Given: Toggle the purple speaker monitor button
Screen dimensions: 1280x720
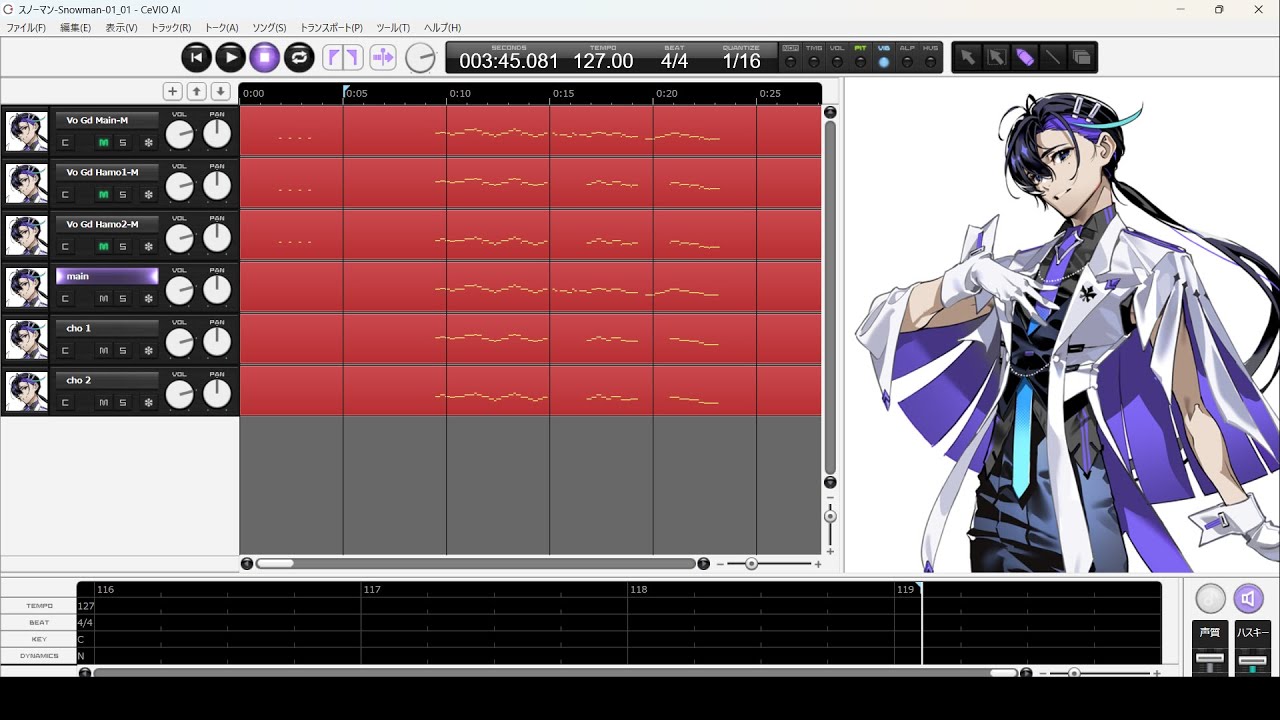Looking at the screenshot, I should click(x=1248, y=599).
